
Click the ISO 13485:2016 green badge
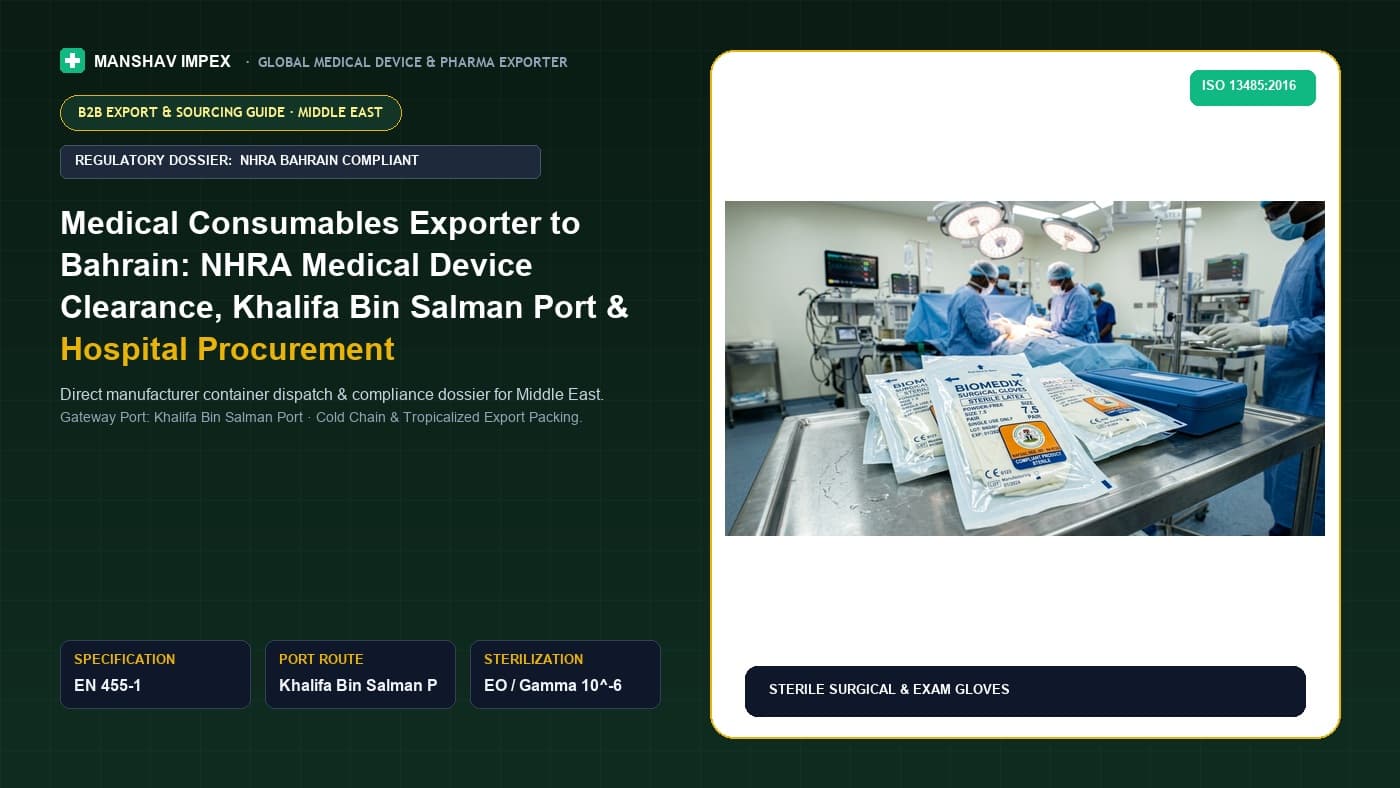click(1252, 87)
